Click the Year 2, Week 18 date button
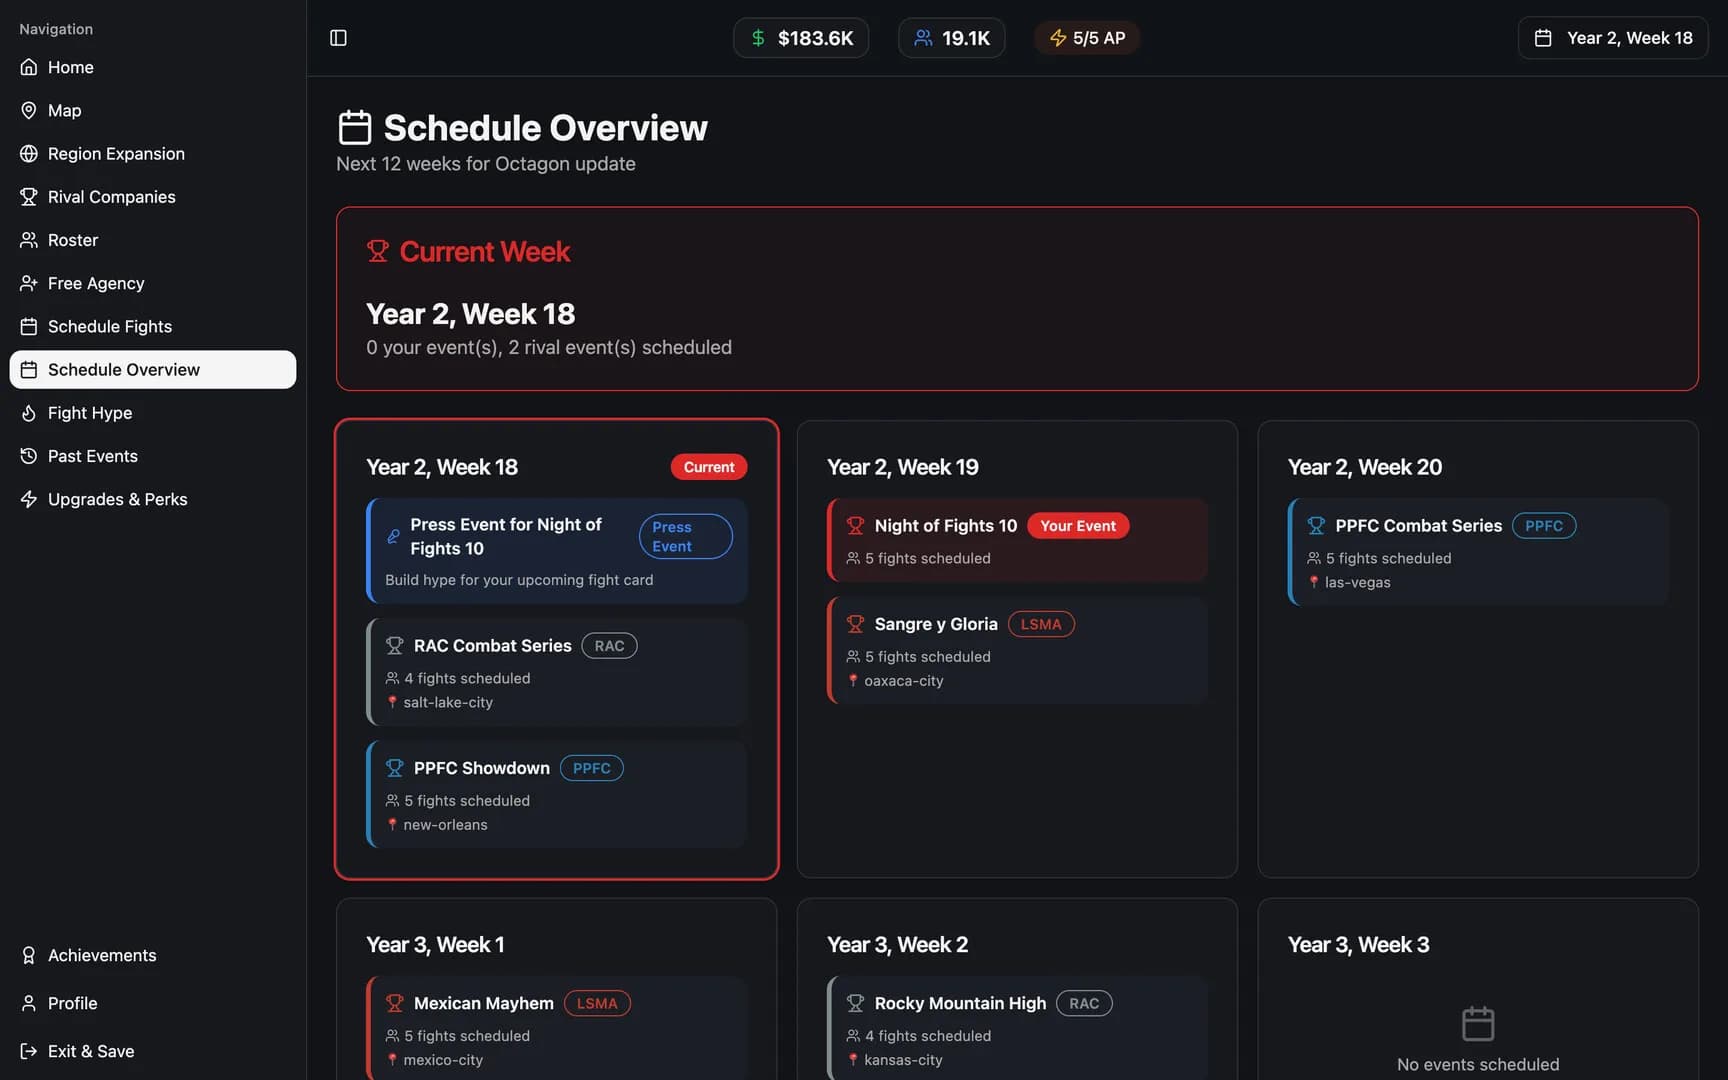 (x=1613, y=38)
